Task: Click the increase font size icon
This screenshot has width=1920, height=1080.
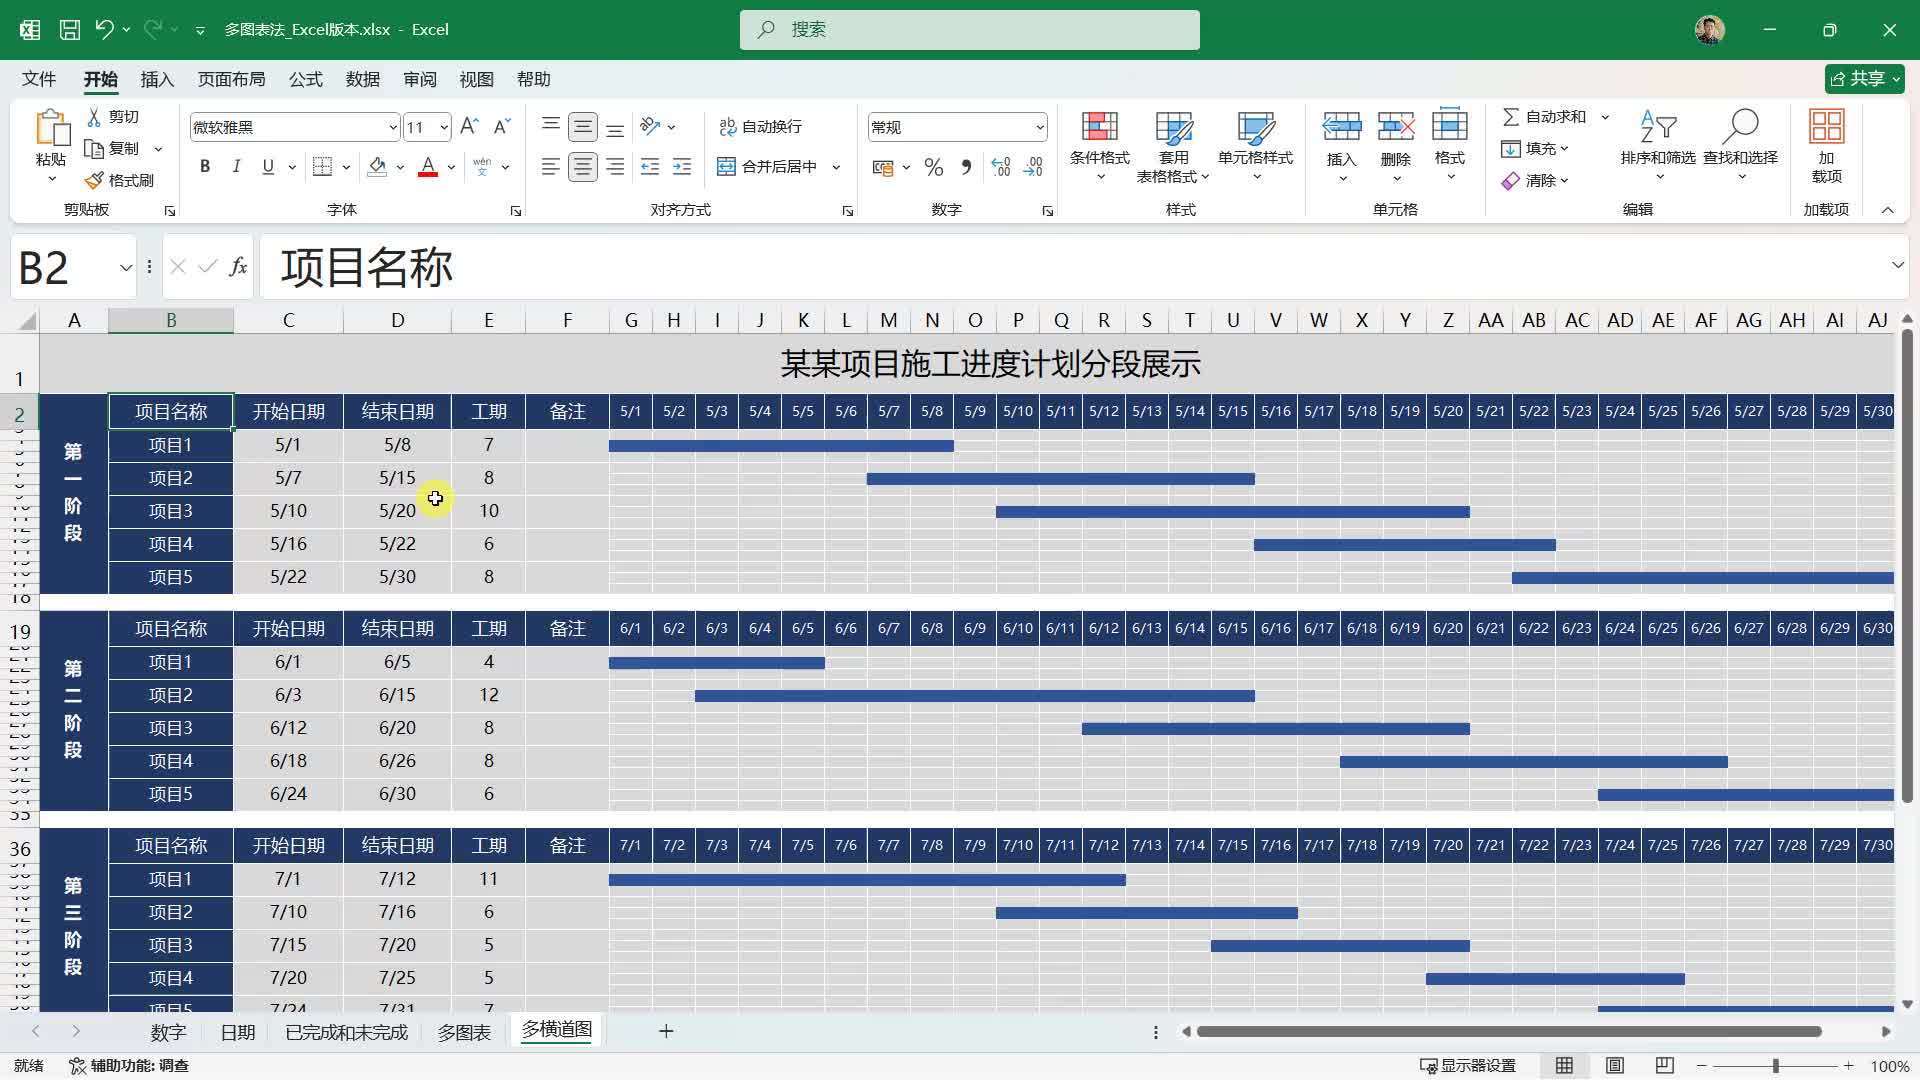Action: pyautogui.click(x=469, y=127)
